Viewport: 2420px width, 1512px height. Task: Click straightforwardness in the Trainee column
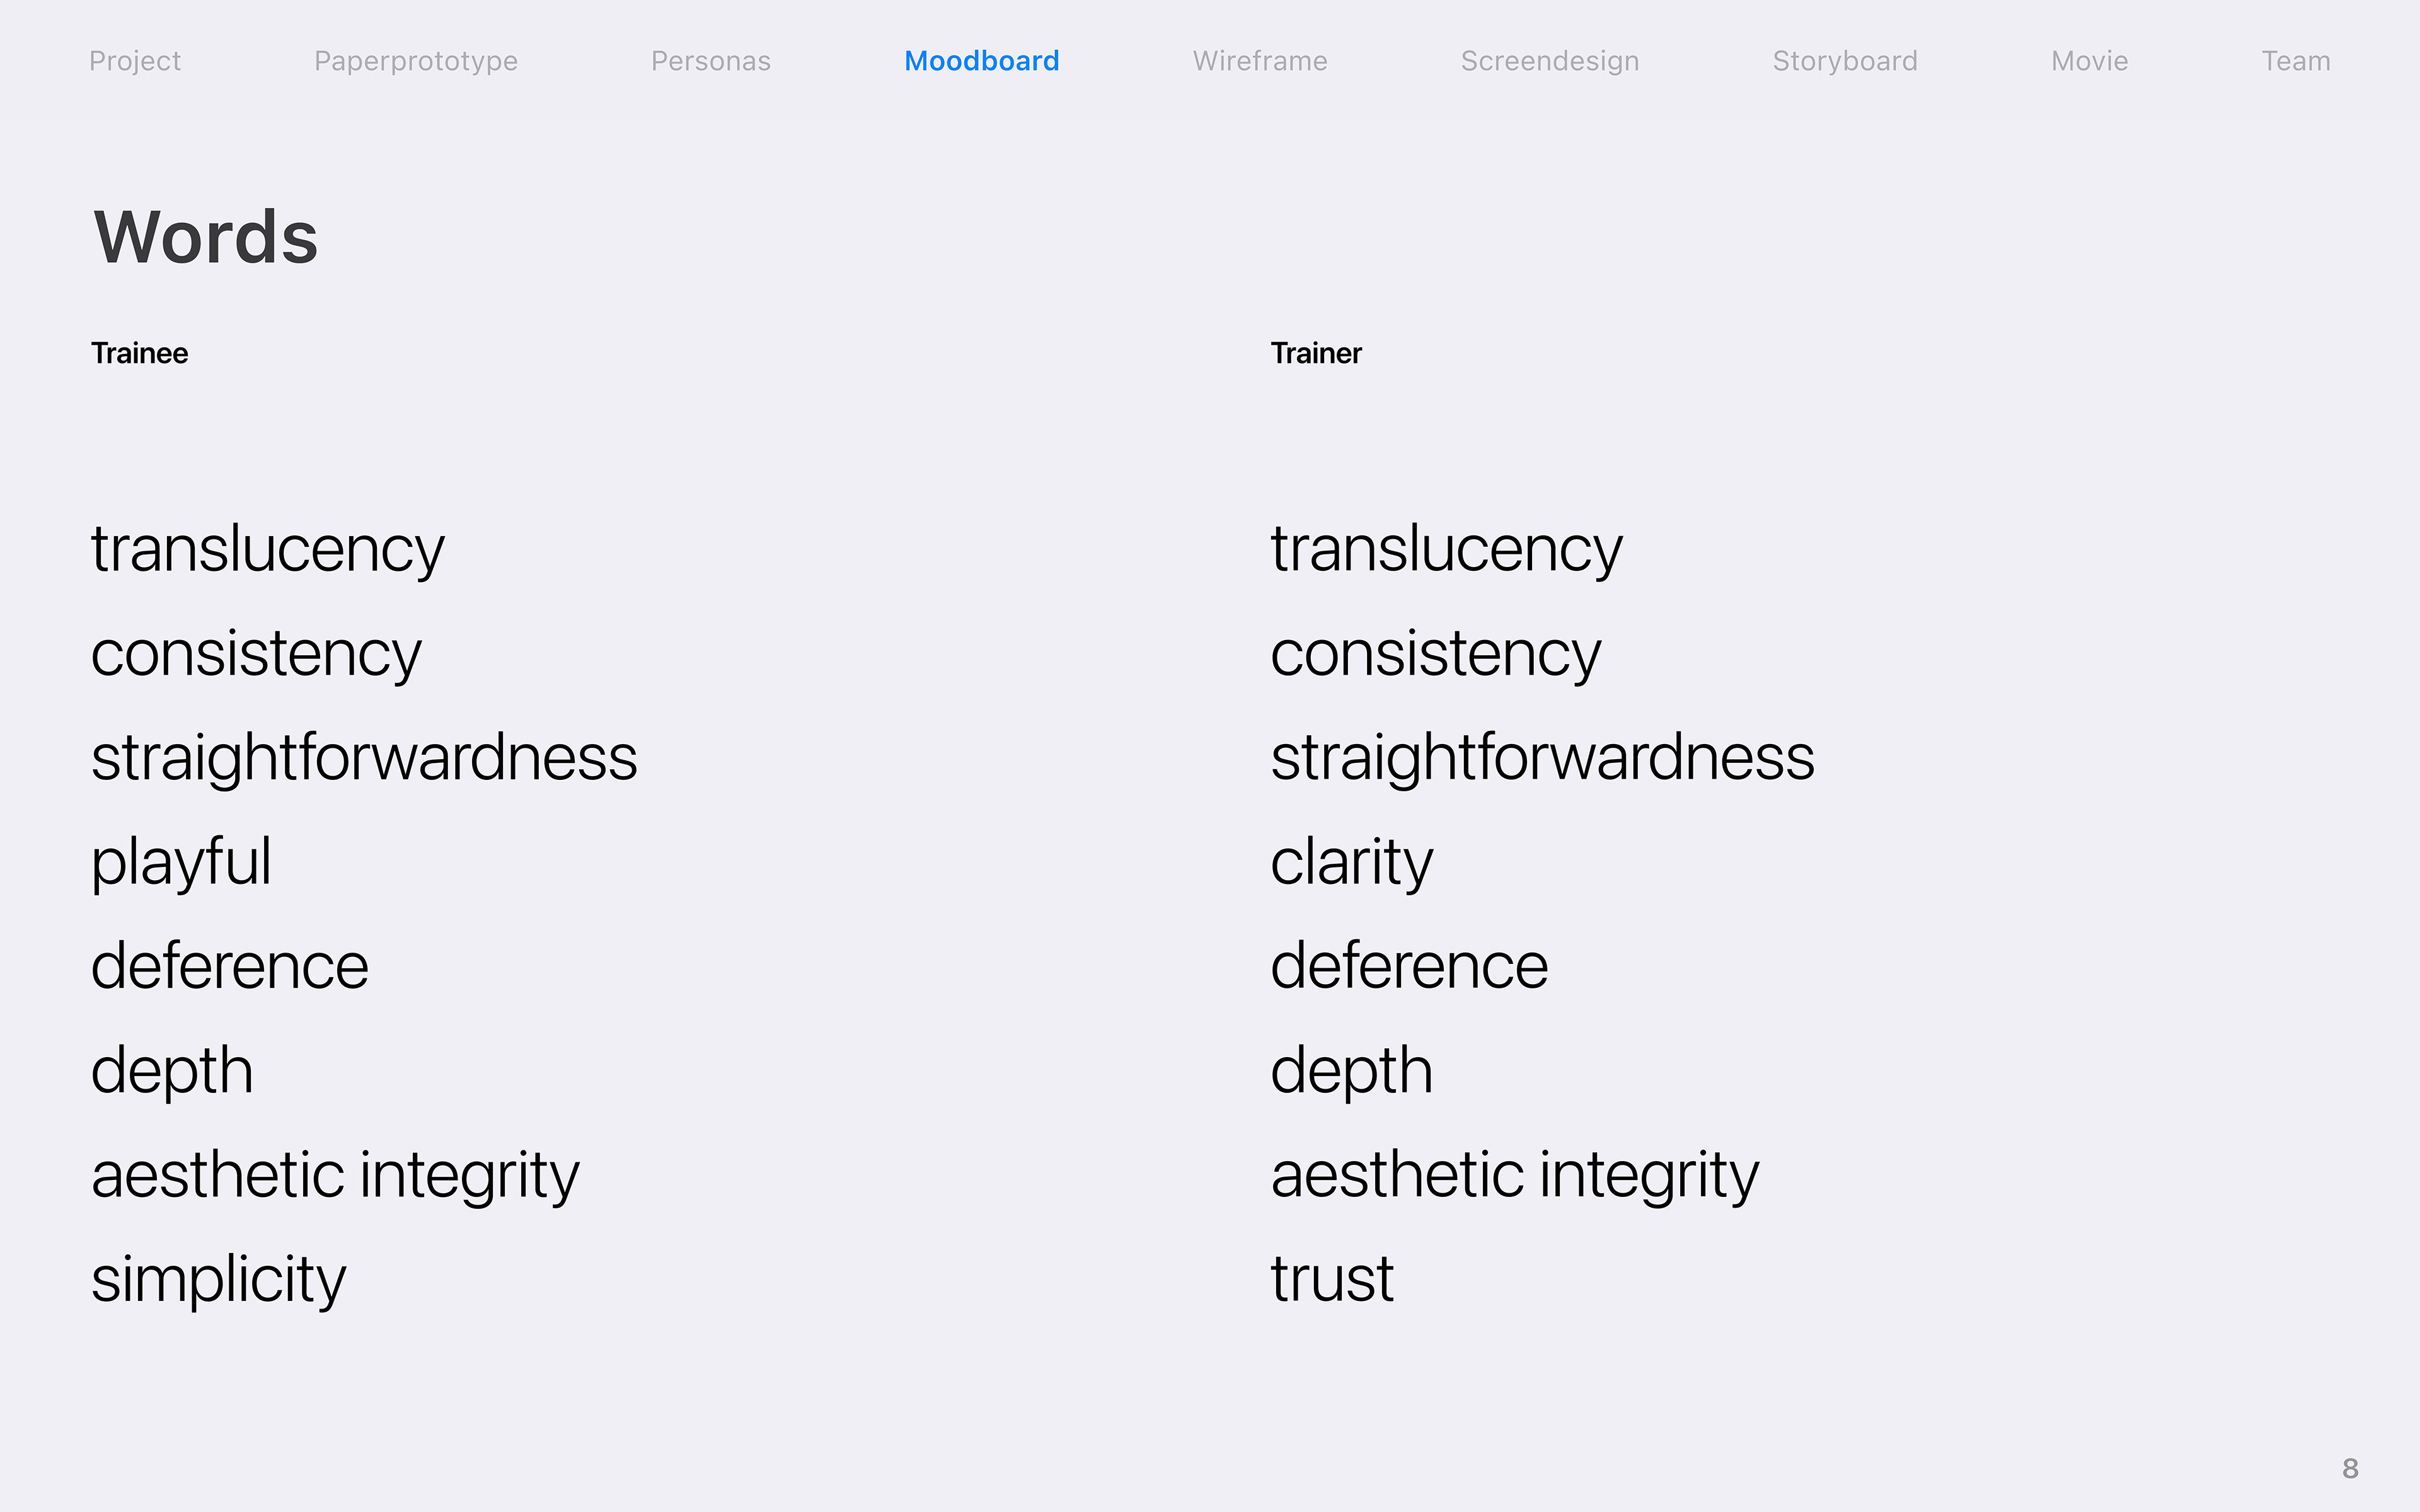364,758
